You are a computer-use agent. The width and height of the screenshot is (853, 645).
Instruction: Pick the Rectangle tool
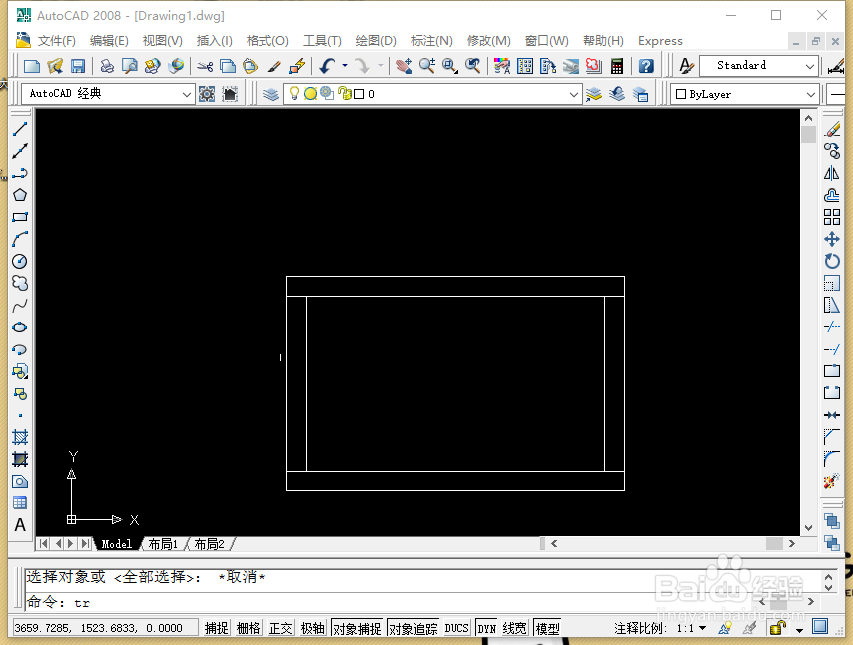pos(19,217)
